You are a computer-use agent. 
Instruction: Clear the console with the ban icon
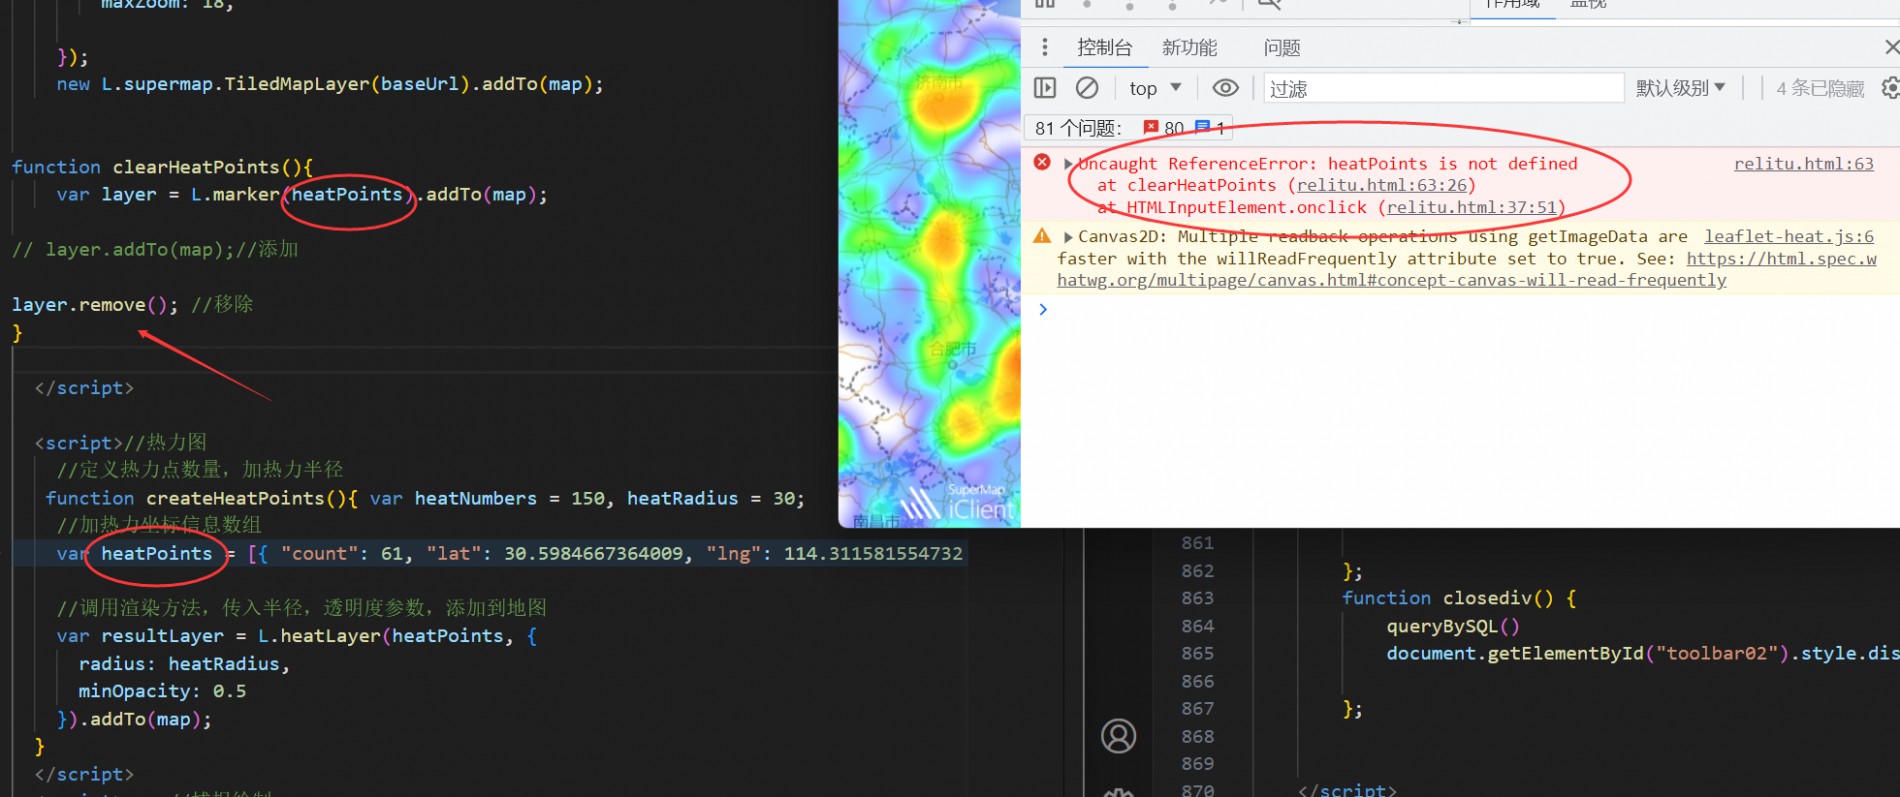click(1087, 88)
